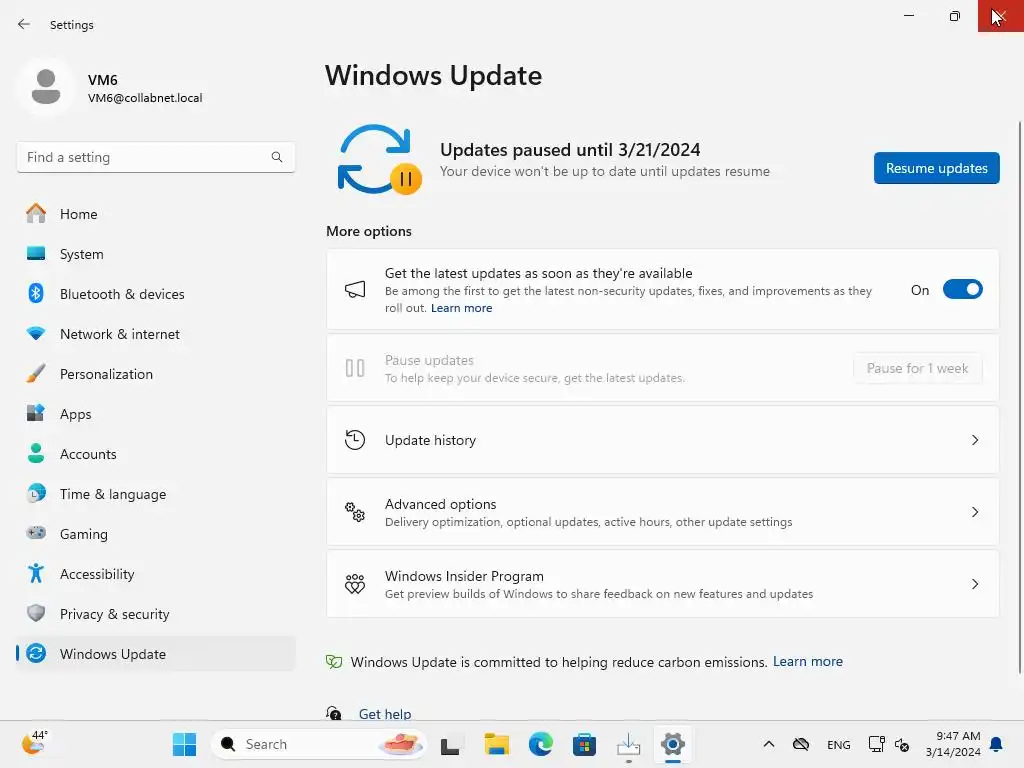Click the cloud sync tray icon

pyautogui.click(x=801, y=744)
